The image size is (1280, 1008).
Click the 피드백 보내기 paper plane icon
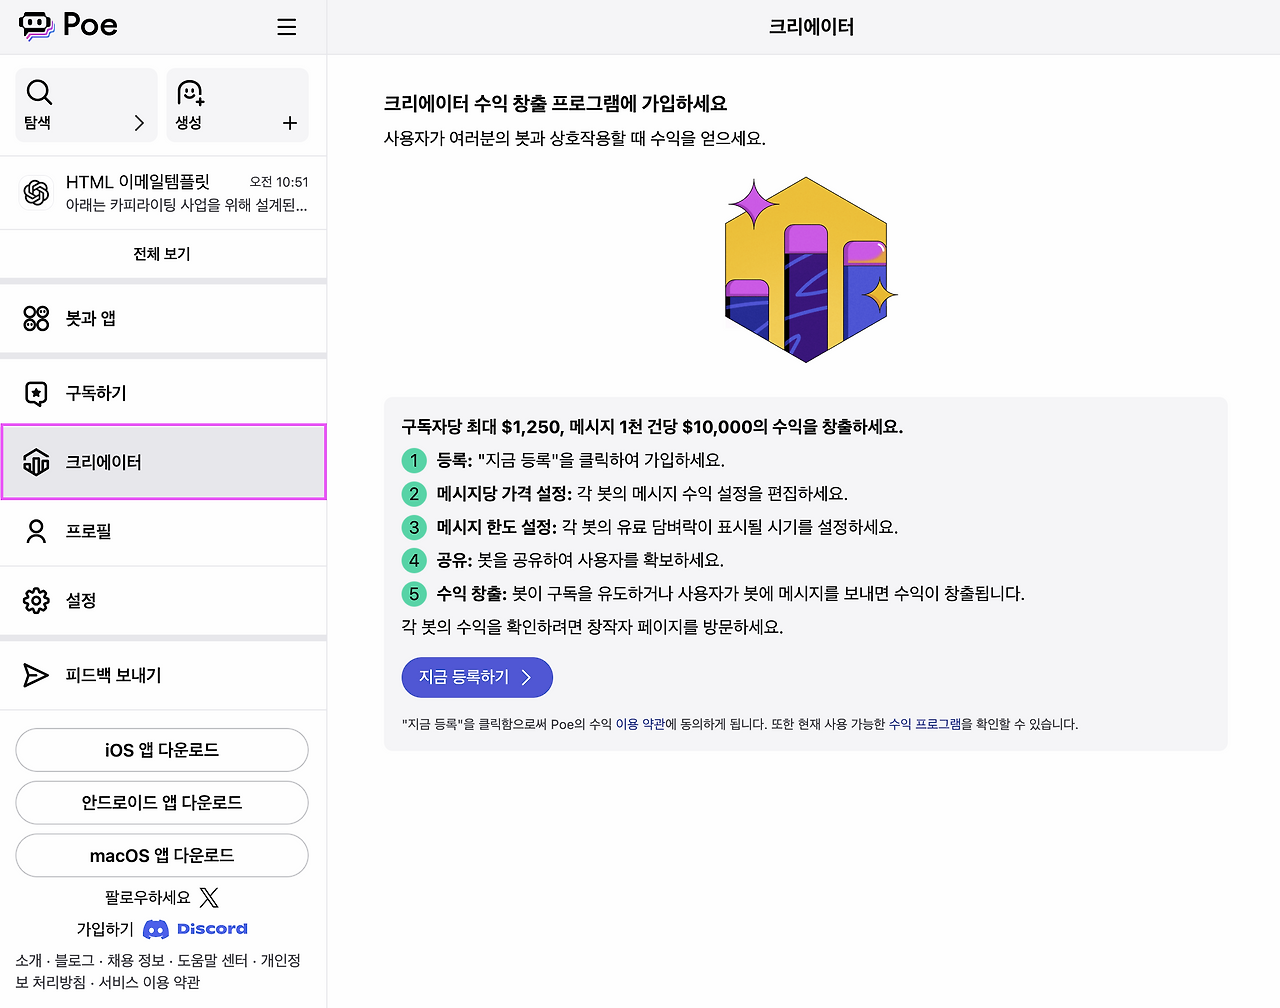click(36, 675)
